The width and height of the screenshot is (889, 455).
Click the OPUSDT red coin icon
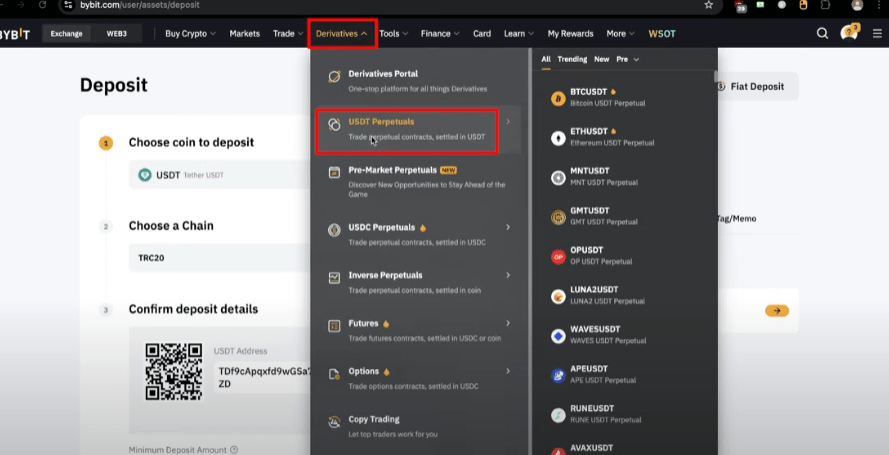[558, 257]
